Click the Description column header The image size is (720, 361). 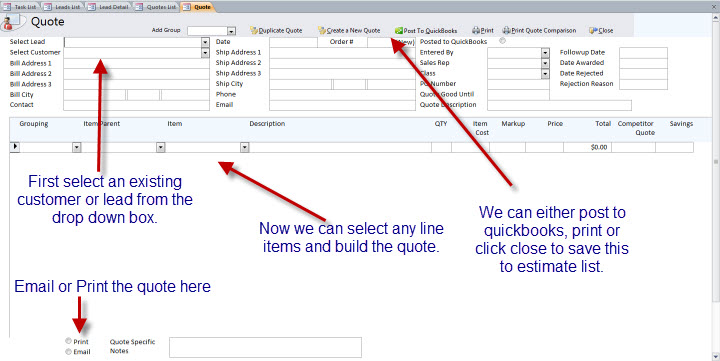pos(267,124)
